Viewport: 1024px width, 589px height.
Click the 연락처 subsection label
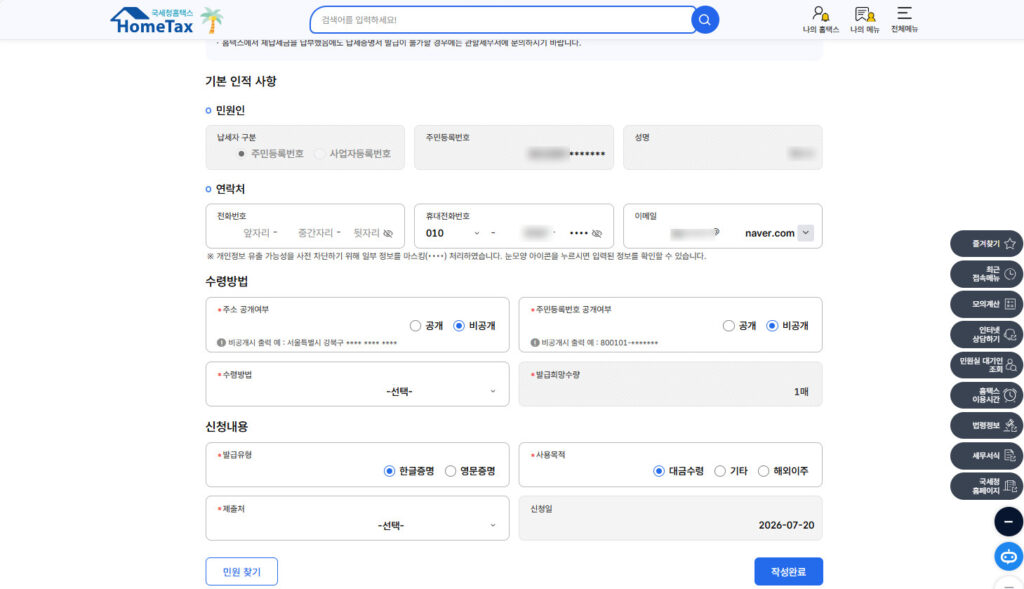click(x=230, y=189)
